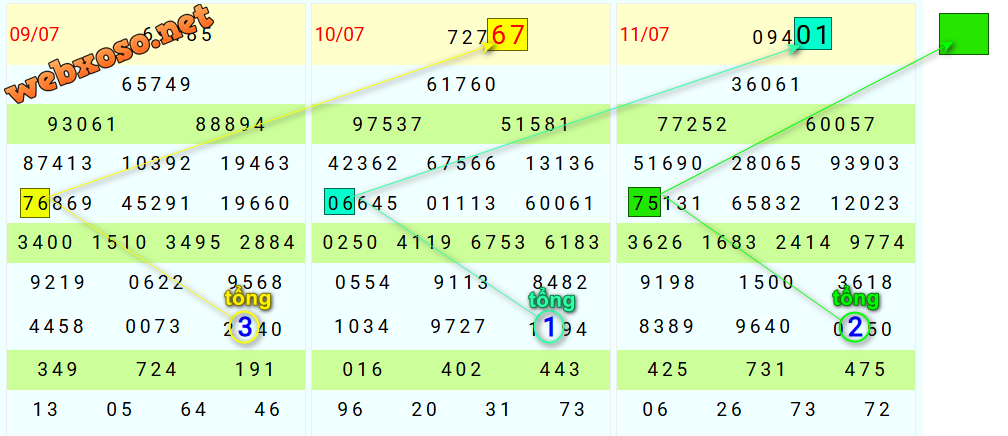This screenshot has width=1008, height=436.
Task: Select the 10/07 date label
Action: (x=339, y=34)
